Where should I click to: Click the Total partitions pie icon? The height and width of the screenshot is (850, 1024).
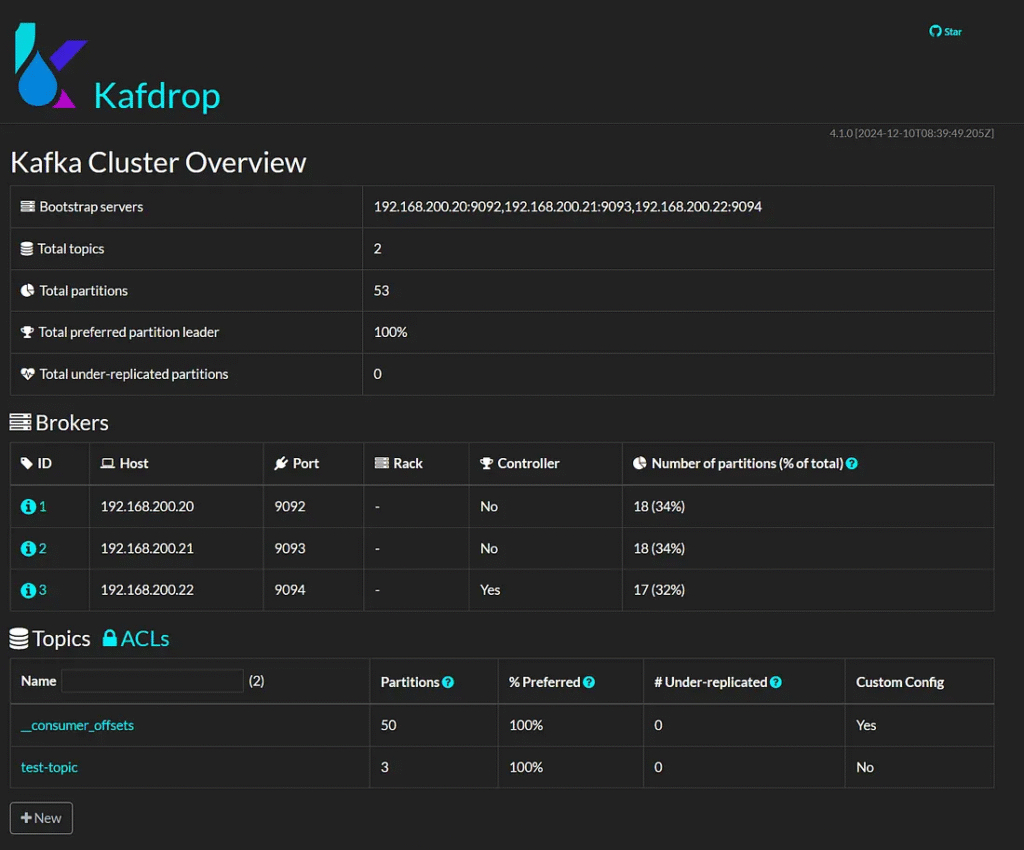[x=27, y=291]
